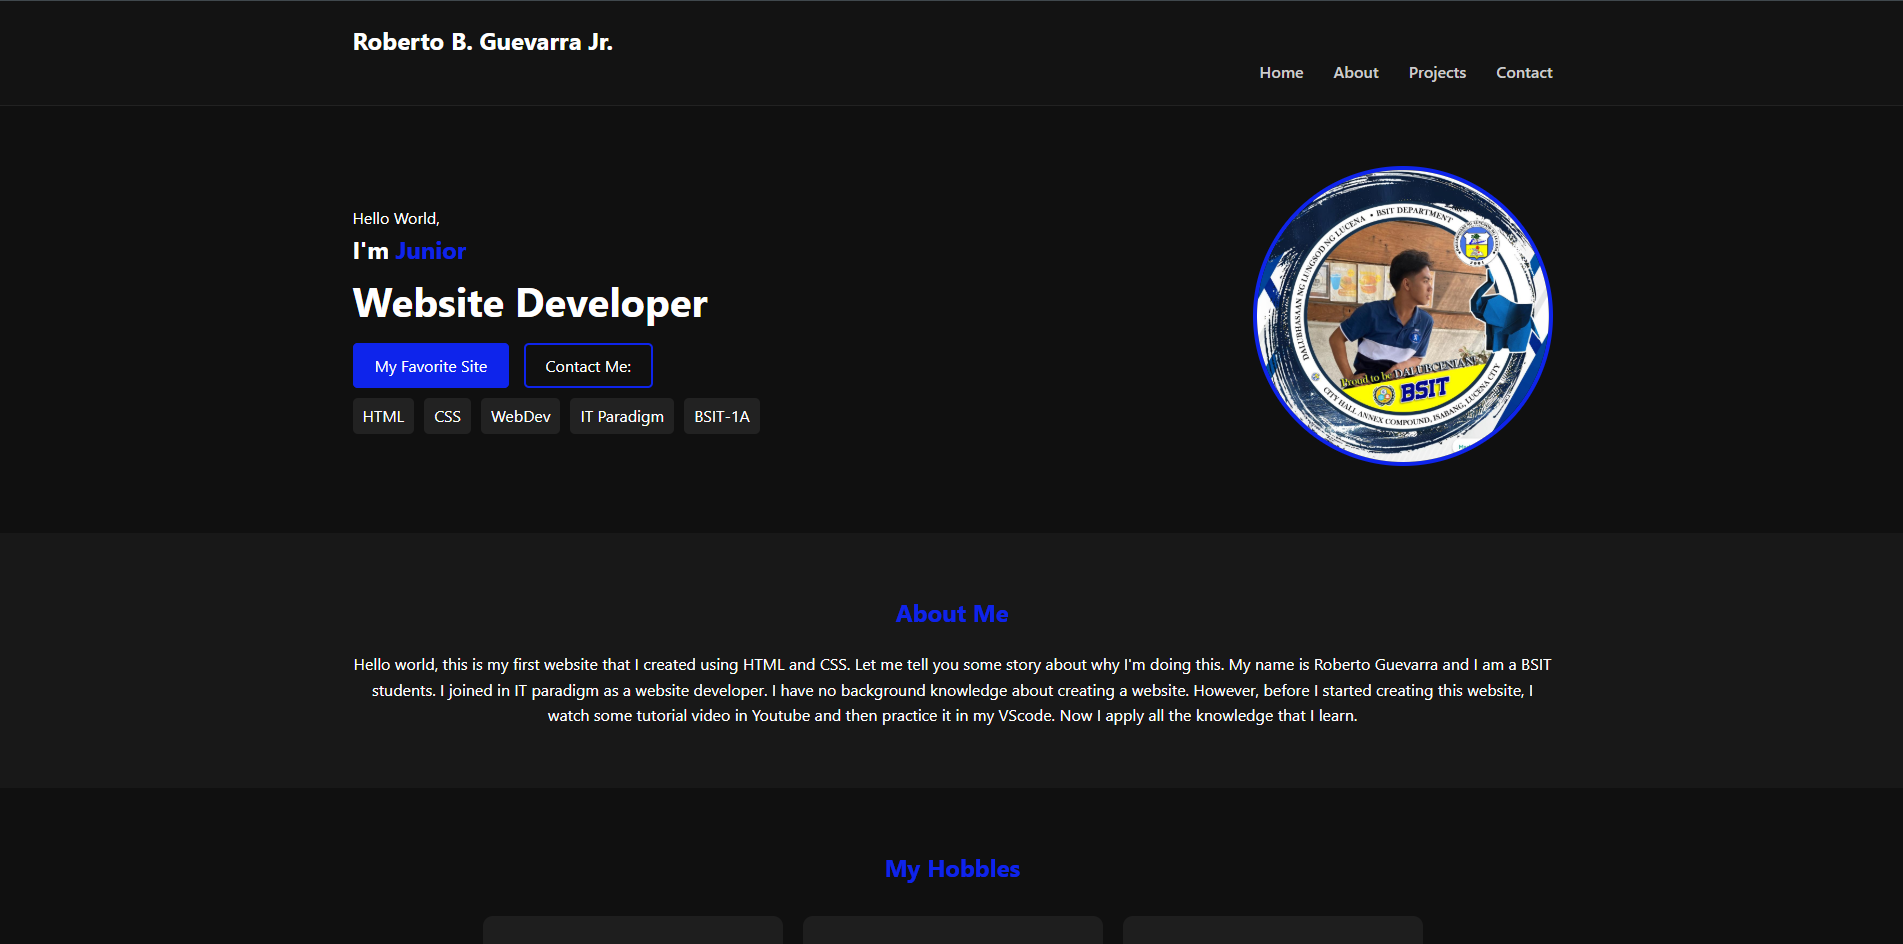Screen dimensions: 1903x944
Task: Click the site title Roberto B. Guevarra Jr.
Action: (483, 42)
